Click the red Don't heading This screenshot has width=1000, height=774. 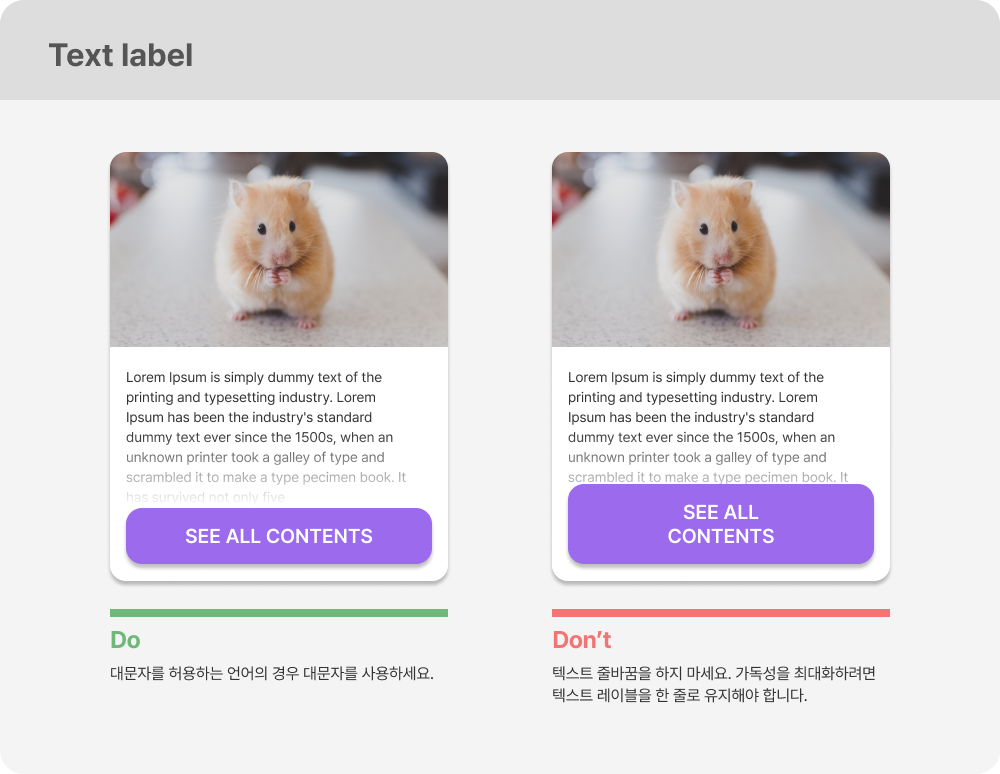point(582,639)
